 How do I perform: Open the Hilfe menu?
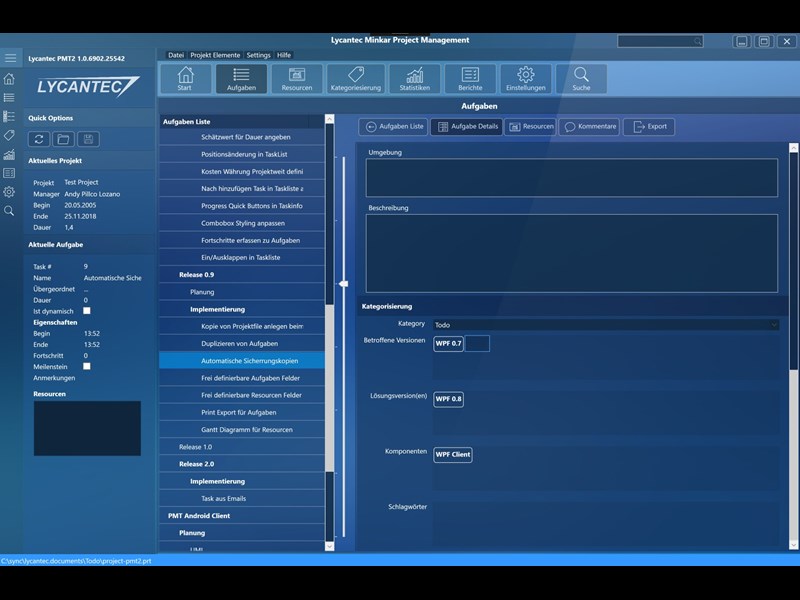point(284,55)
